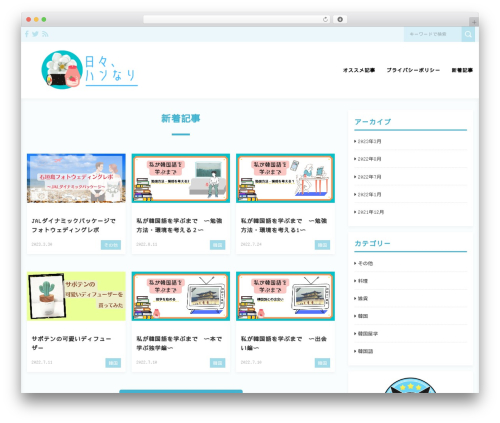The height and width of the screenshot is (423, 500).
Task: Open the Facebook icon in top bar
Action: [x=27, y=34]
